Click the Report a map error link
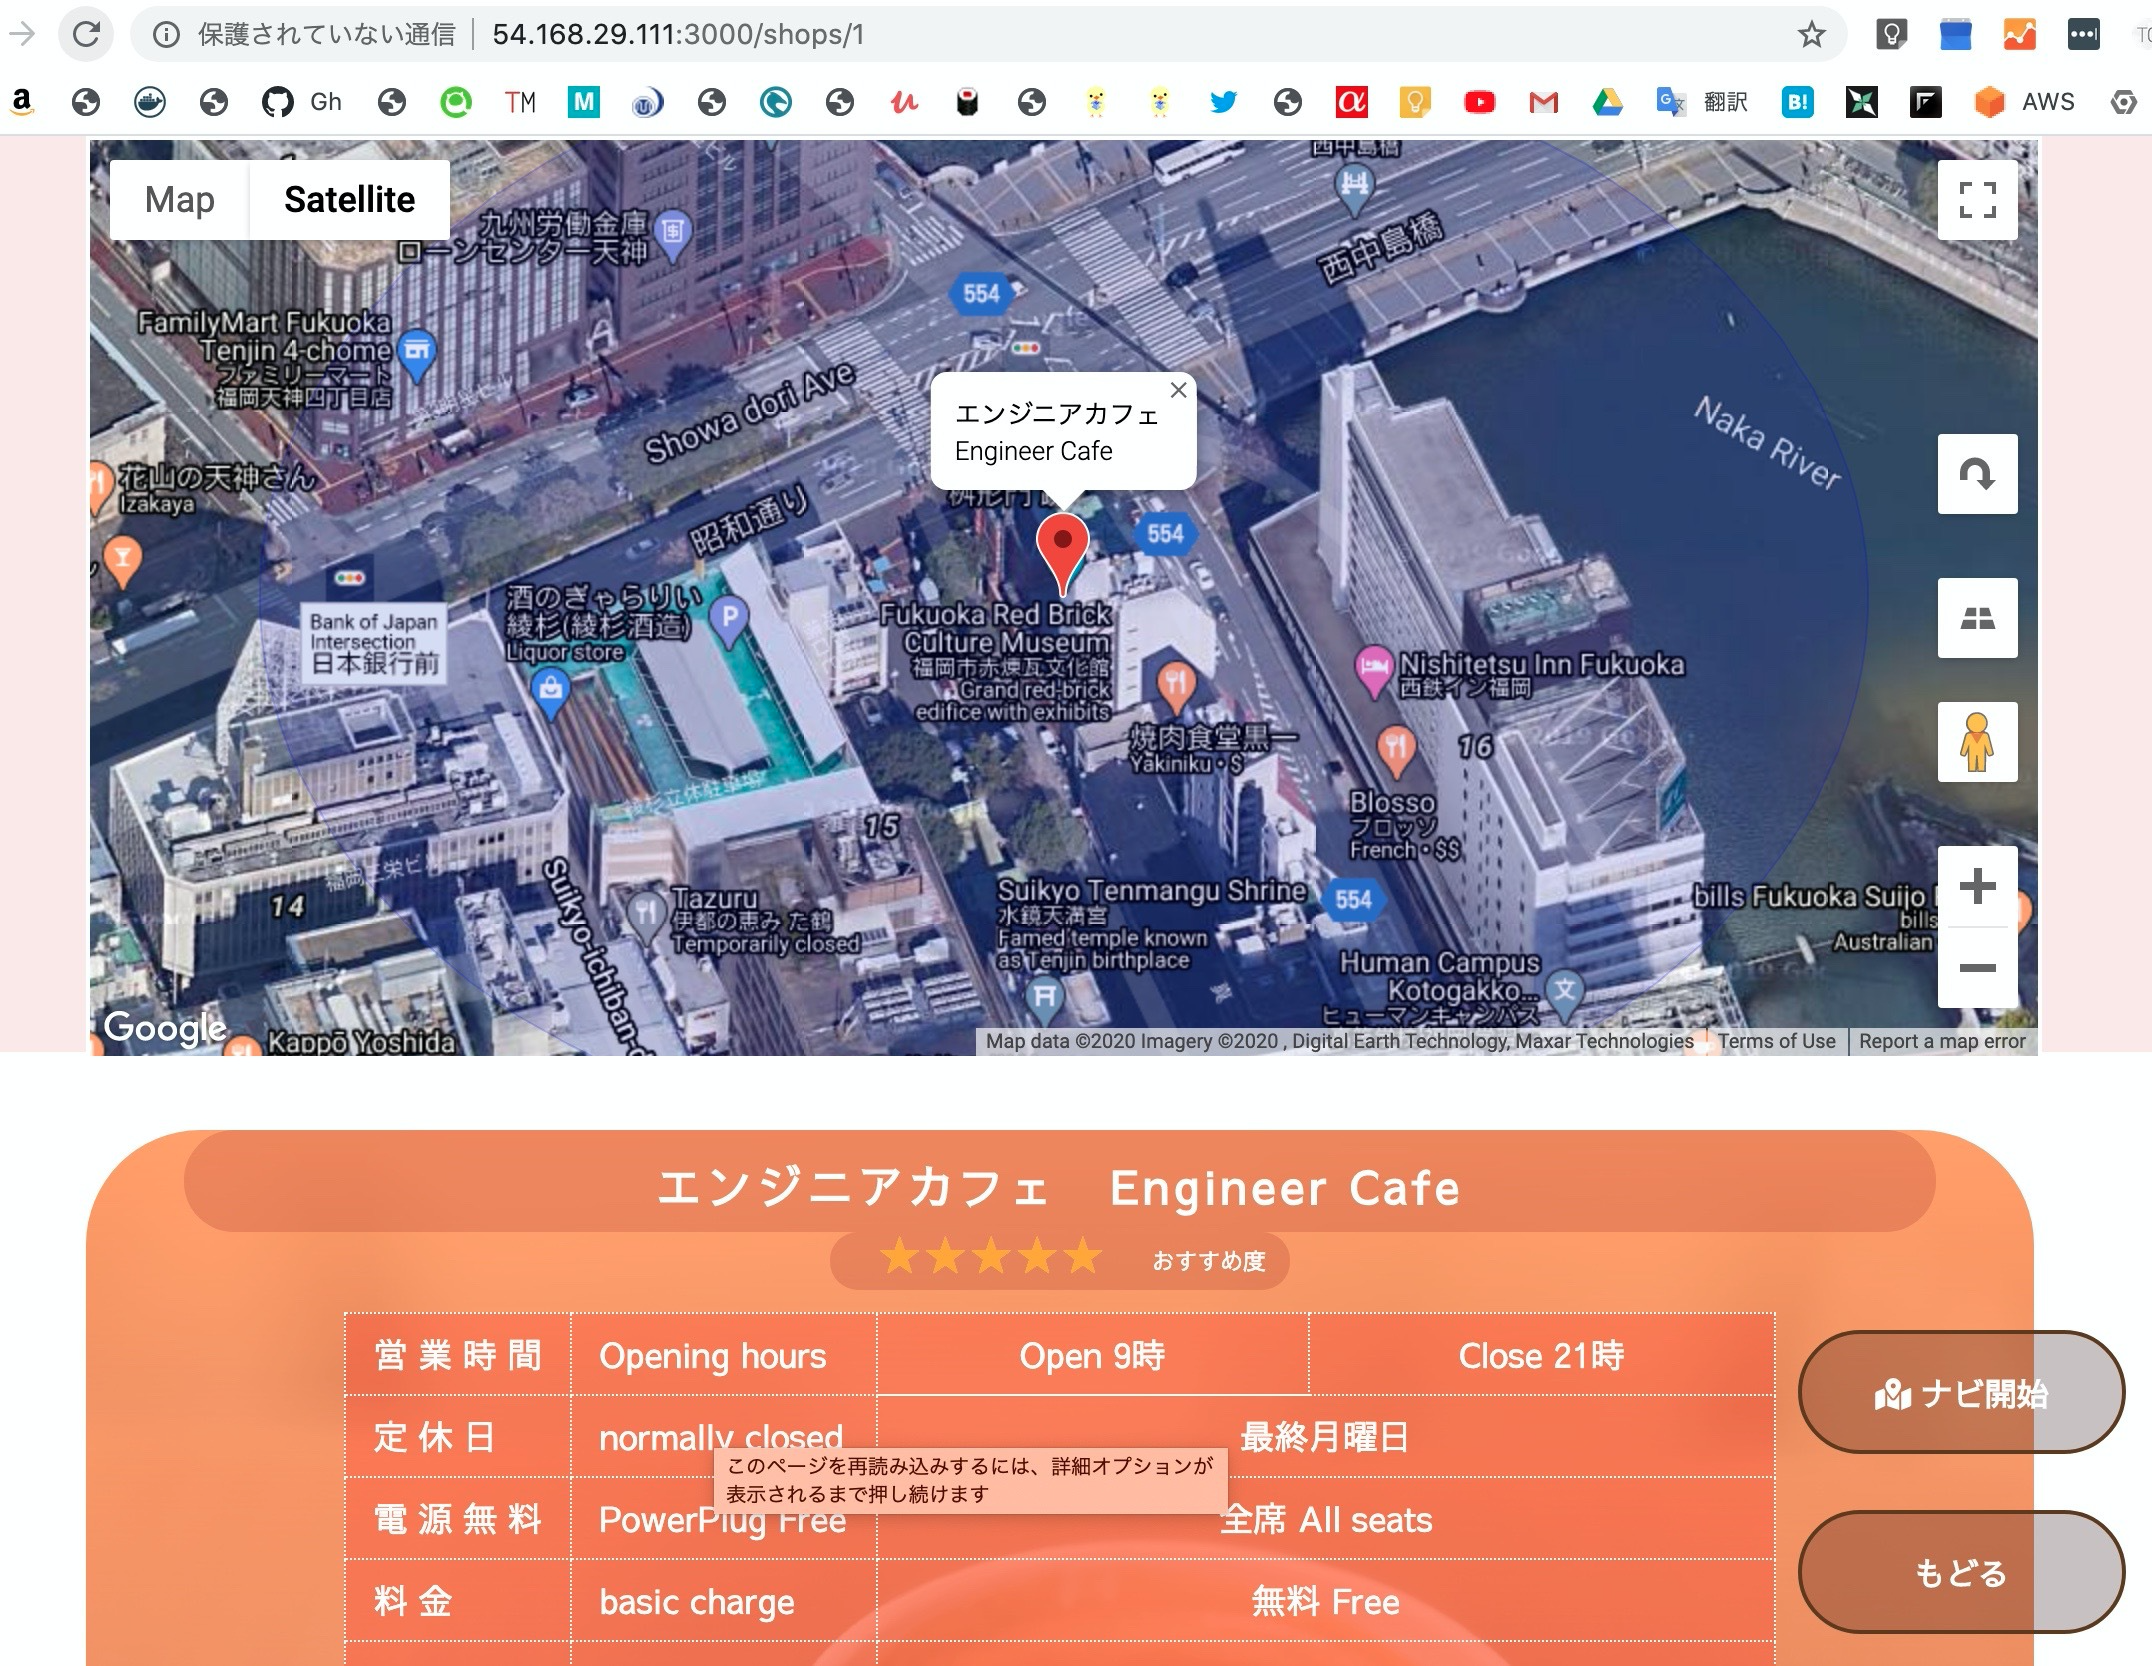This screenshot has width=2152, height=1666. [1942, 1041]
